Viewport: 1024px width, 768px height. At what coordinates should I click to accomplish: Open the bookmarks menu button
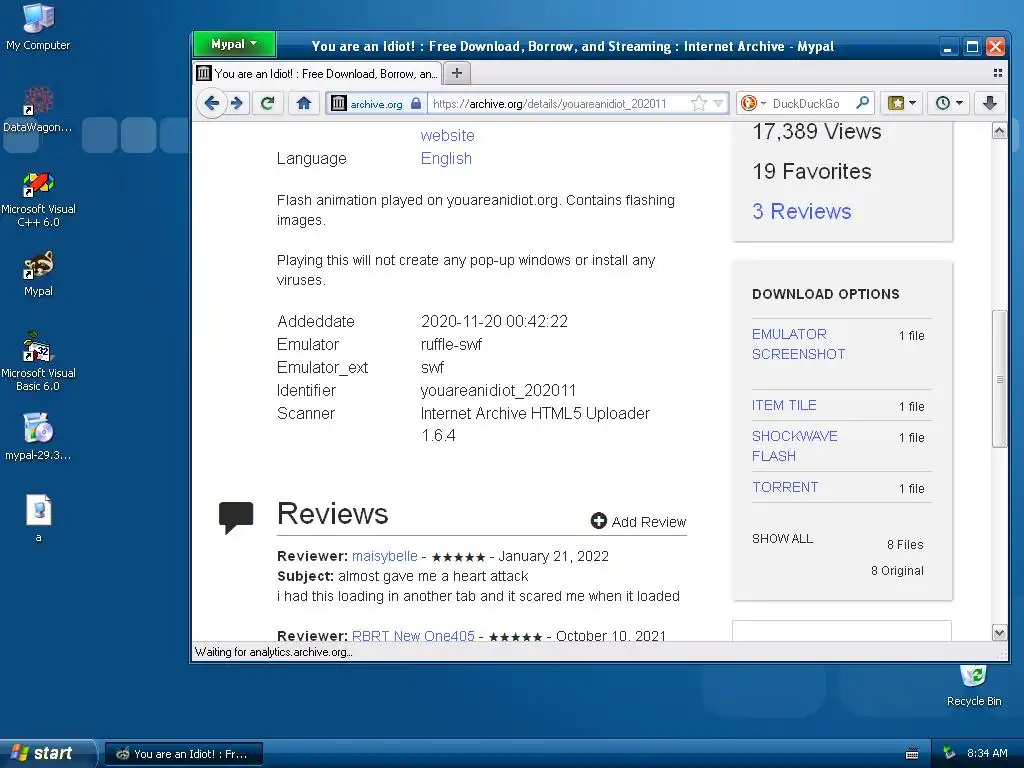903,103
